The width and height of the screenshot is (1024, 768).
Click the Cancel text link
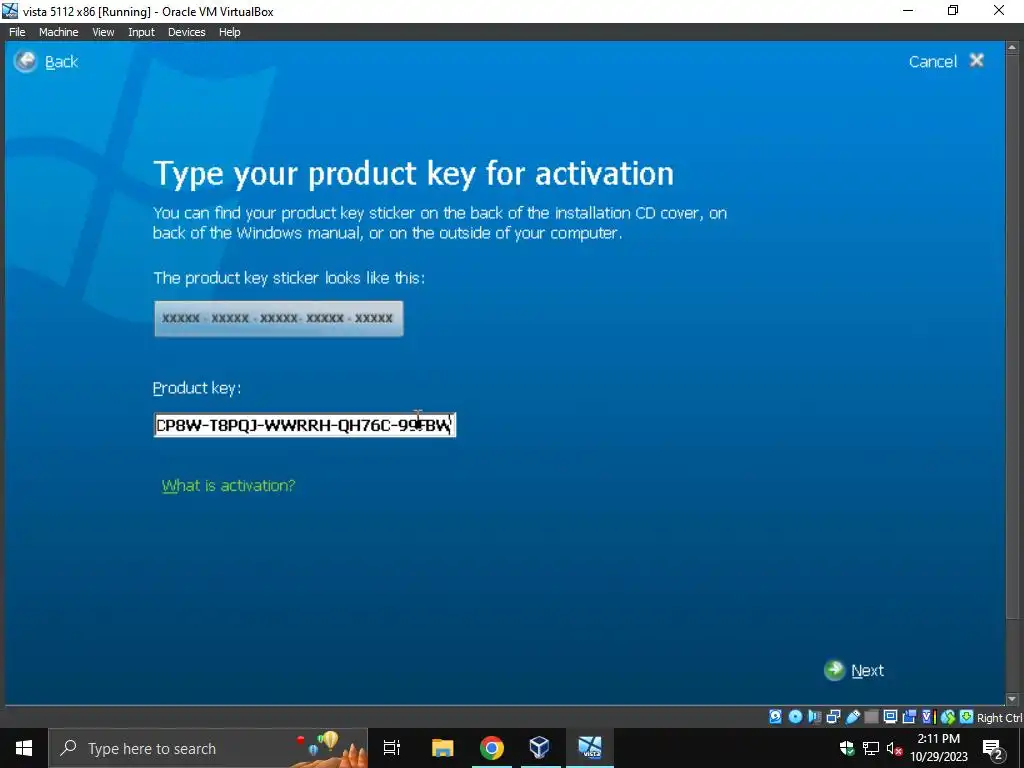(x=933, y=61)
